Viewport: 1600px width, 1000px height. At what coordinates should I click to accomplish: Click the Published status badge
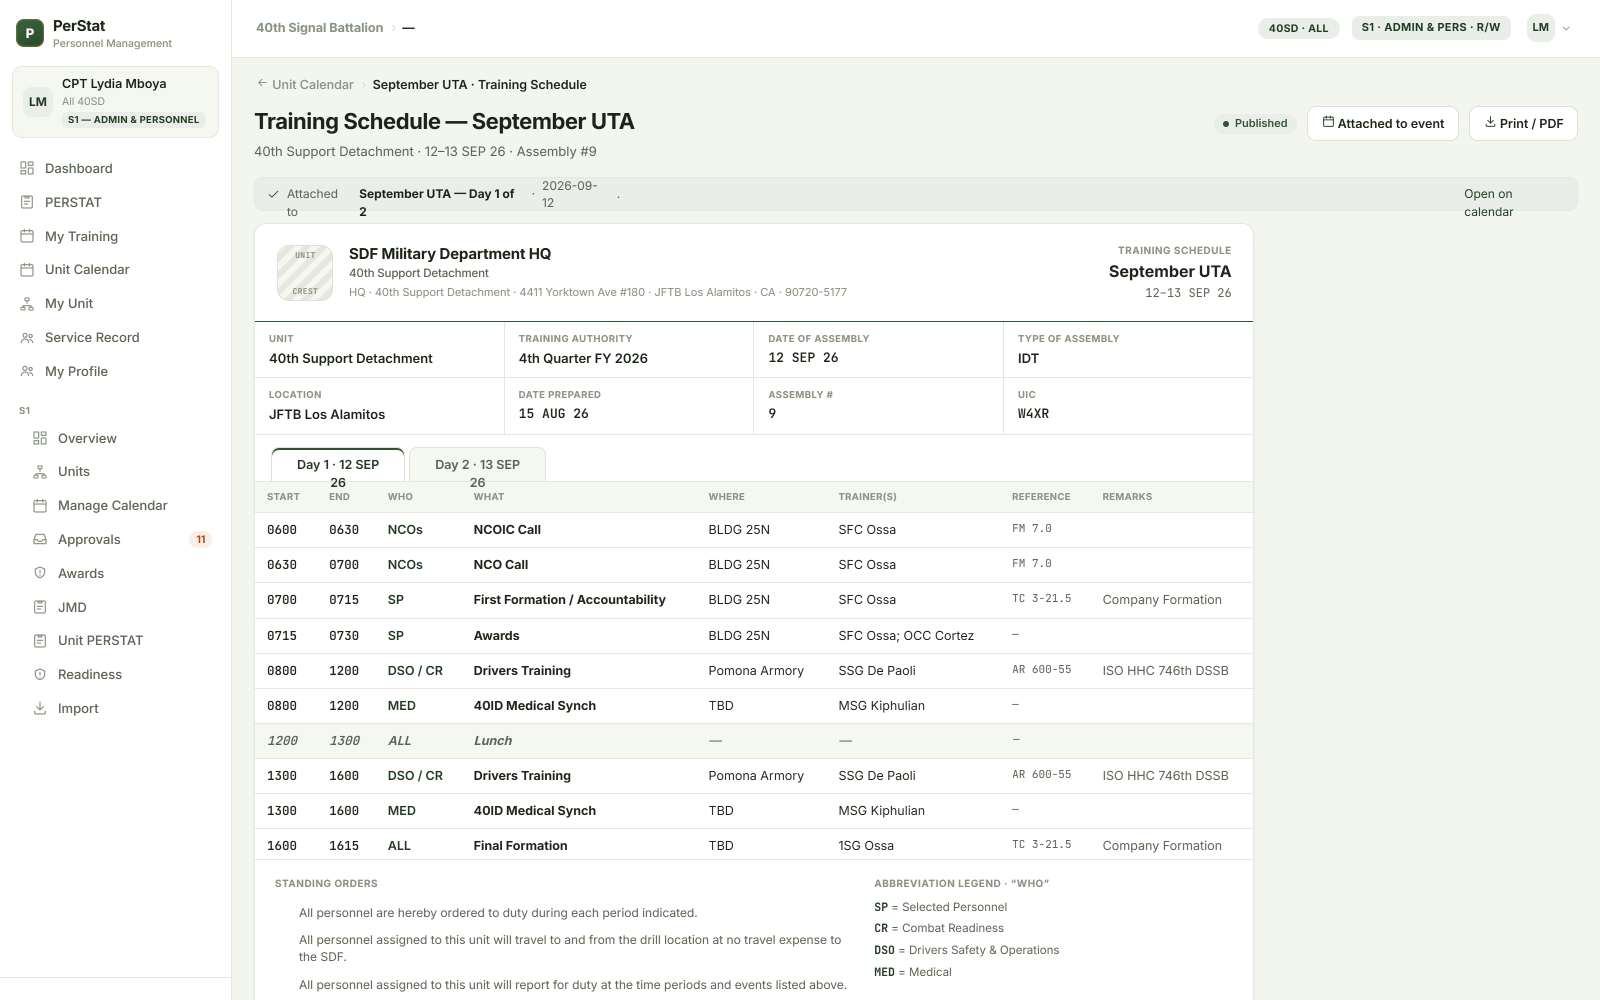1255,123
